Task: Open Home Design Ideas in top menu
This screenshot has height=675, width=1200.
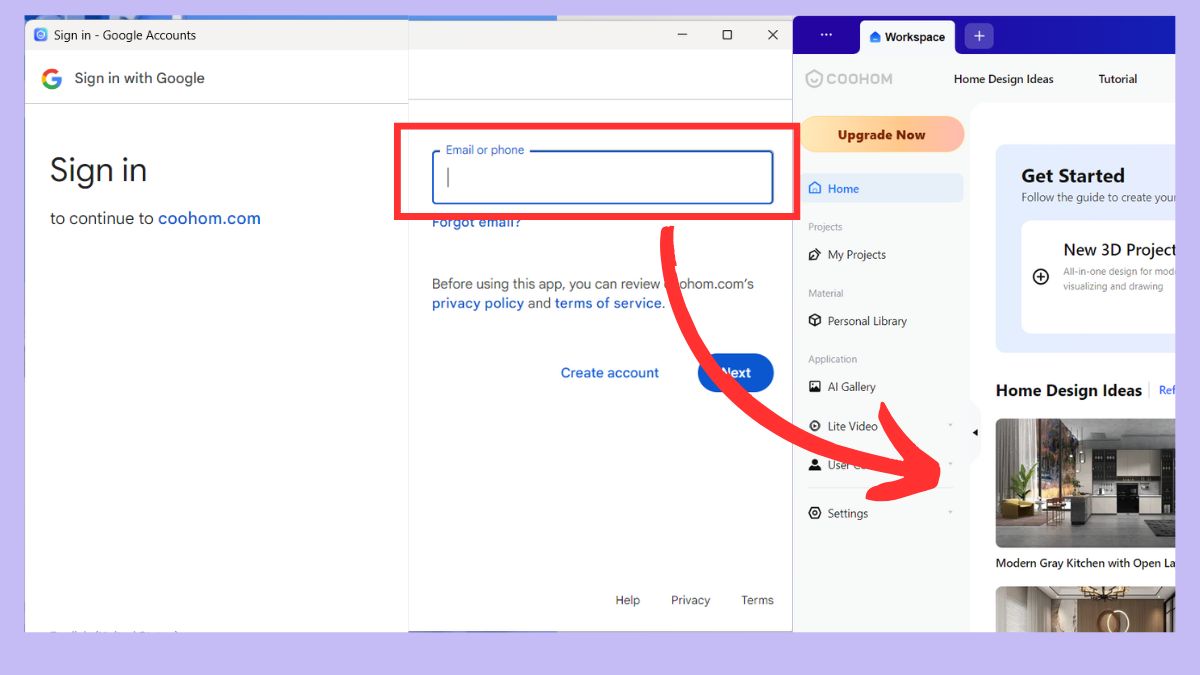Action: [1003, 79]
